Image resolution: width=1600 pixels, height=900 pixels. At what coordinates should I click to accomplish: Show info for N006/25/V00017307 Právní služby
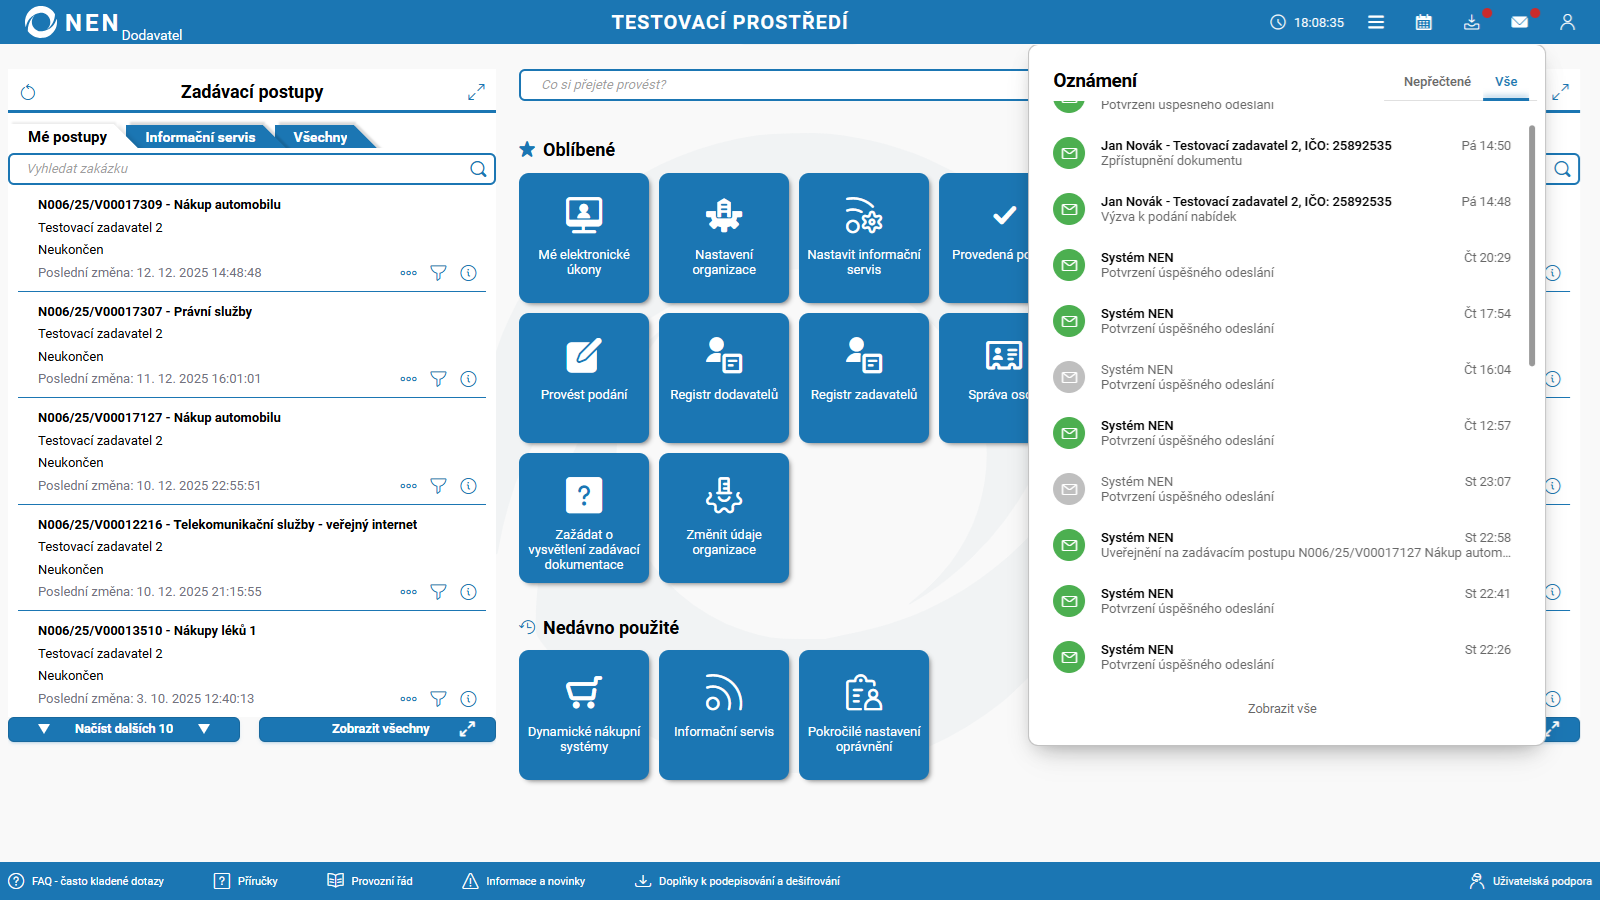click(x=468, y=379)
